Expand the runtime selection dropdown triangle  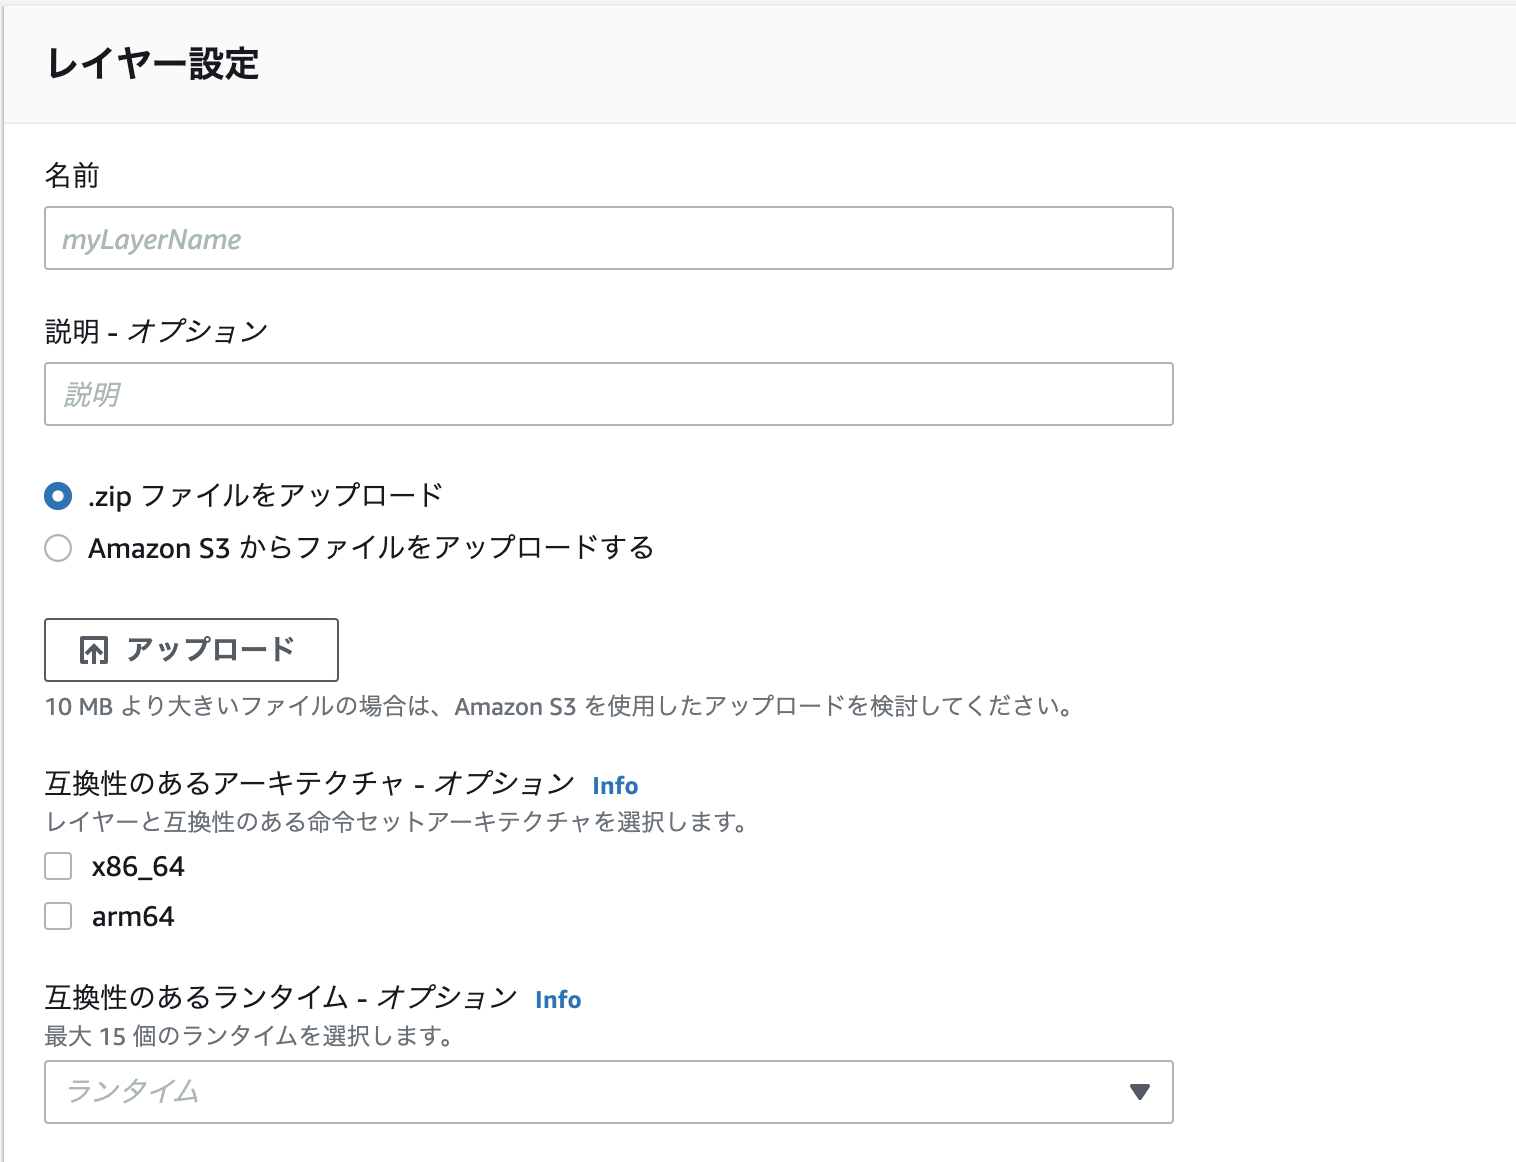pyautogui.click(x=1139, y=1092)
